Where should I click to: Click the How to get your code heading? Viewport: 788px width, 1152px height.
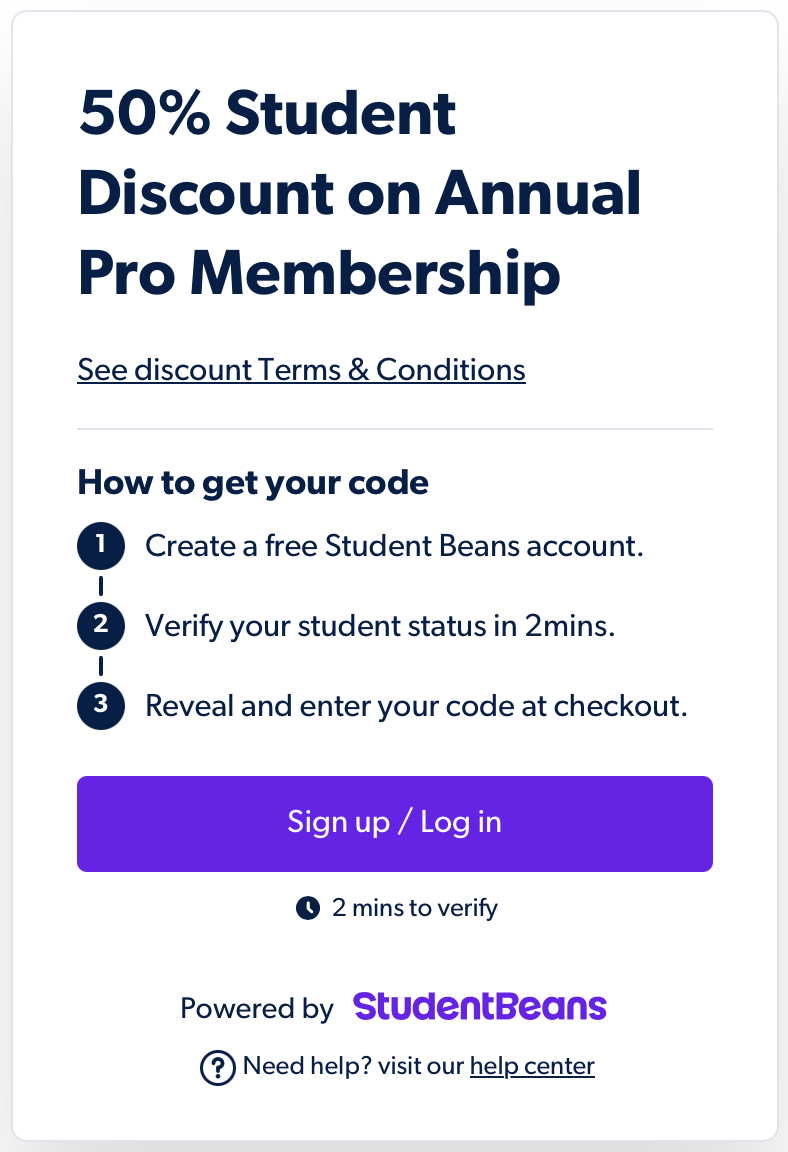point(253,483)
